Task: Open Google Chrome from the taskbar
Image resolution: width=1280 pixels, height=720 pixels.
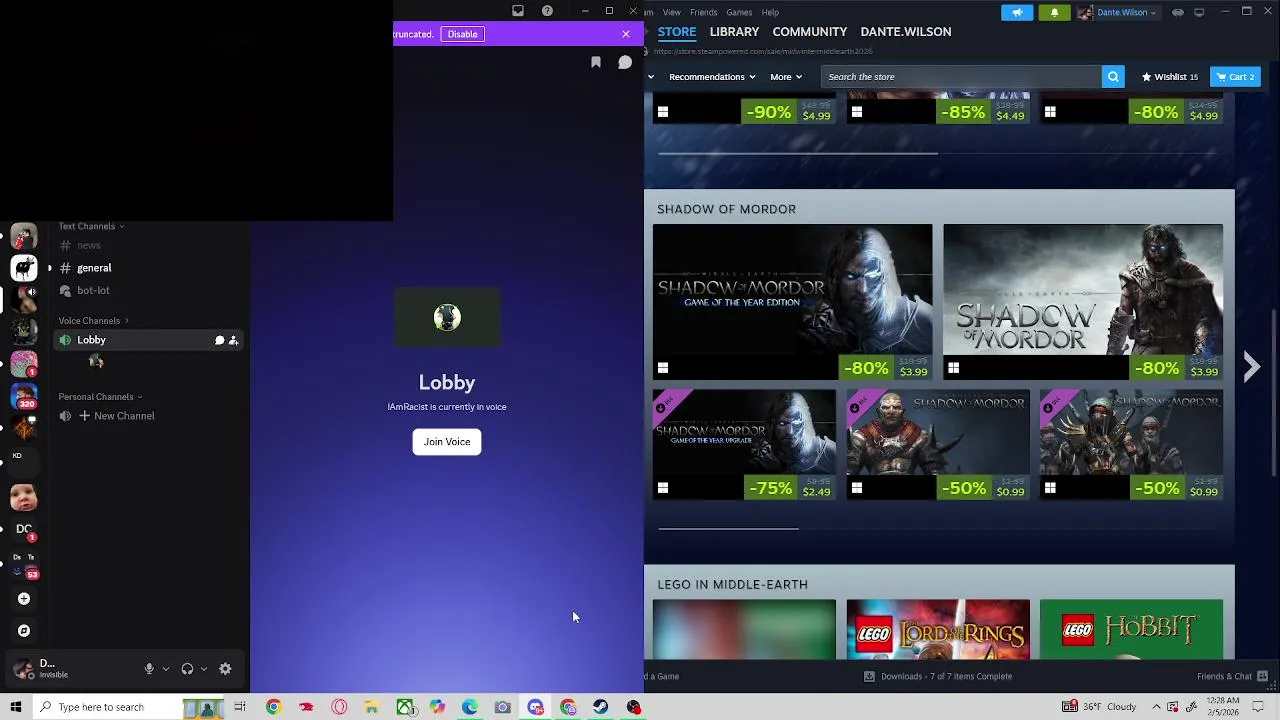Action: (x=273, y=707)
